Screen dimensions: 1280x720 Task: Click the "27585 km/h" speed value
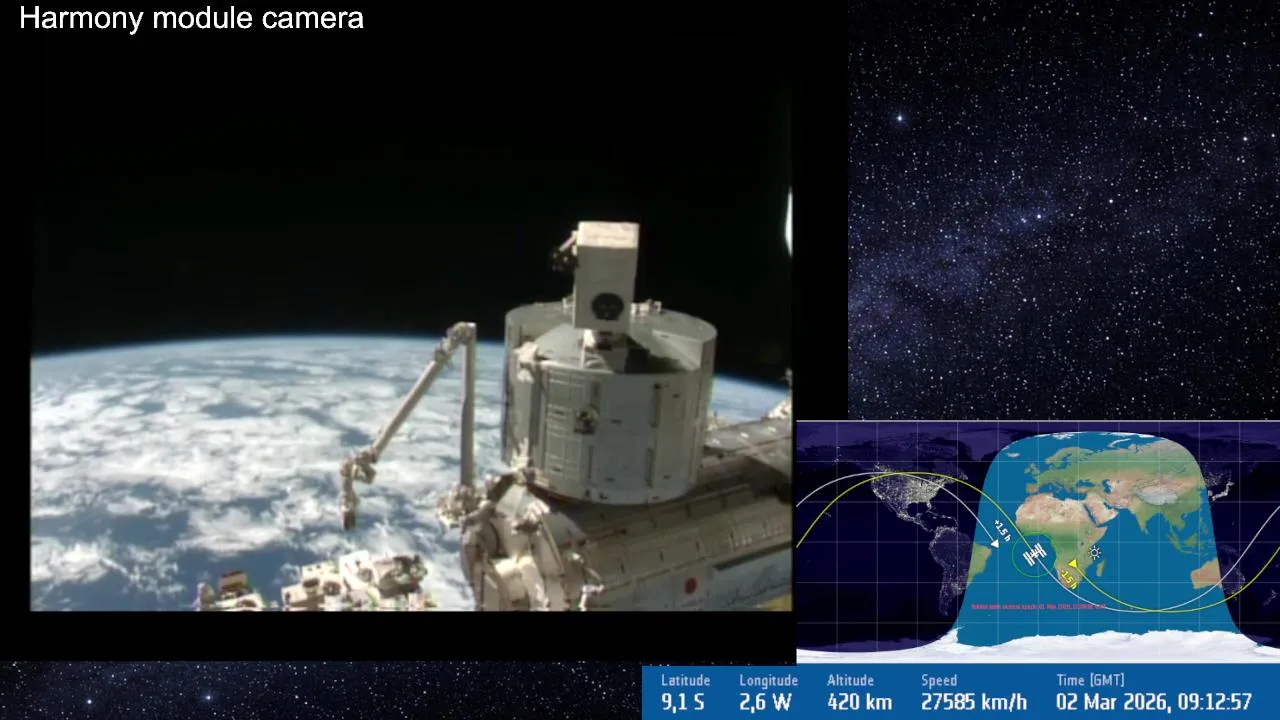[x=974, y=702]
